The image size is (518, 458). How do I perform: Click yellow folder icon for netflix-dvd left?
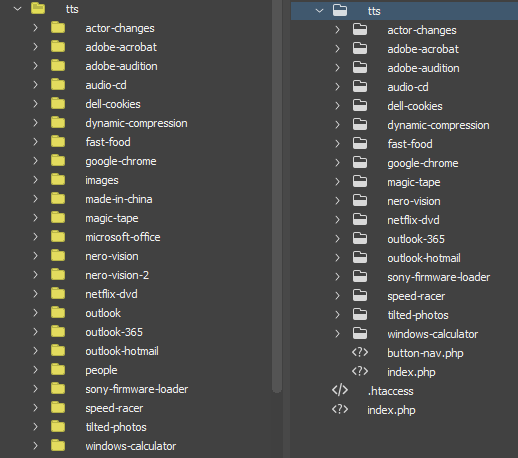click(58, 294)
